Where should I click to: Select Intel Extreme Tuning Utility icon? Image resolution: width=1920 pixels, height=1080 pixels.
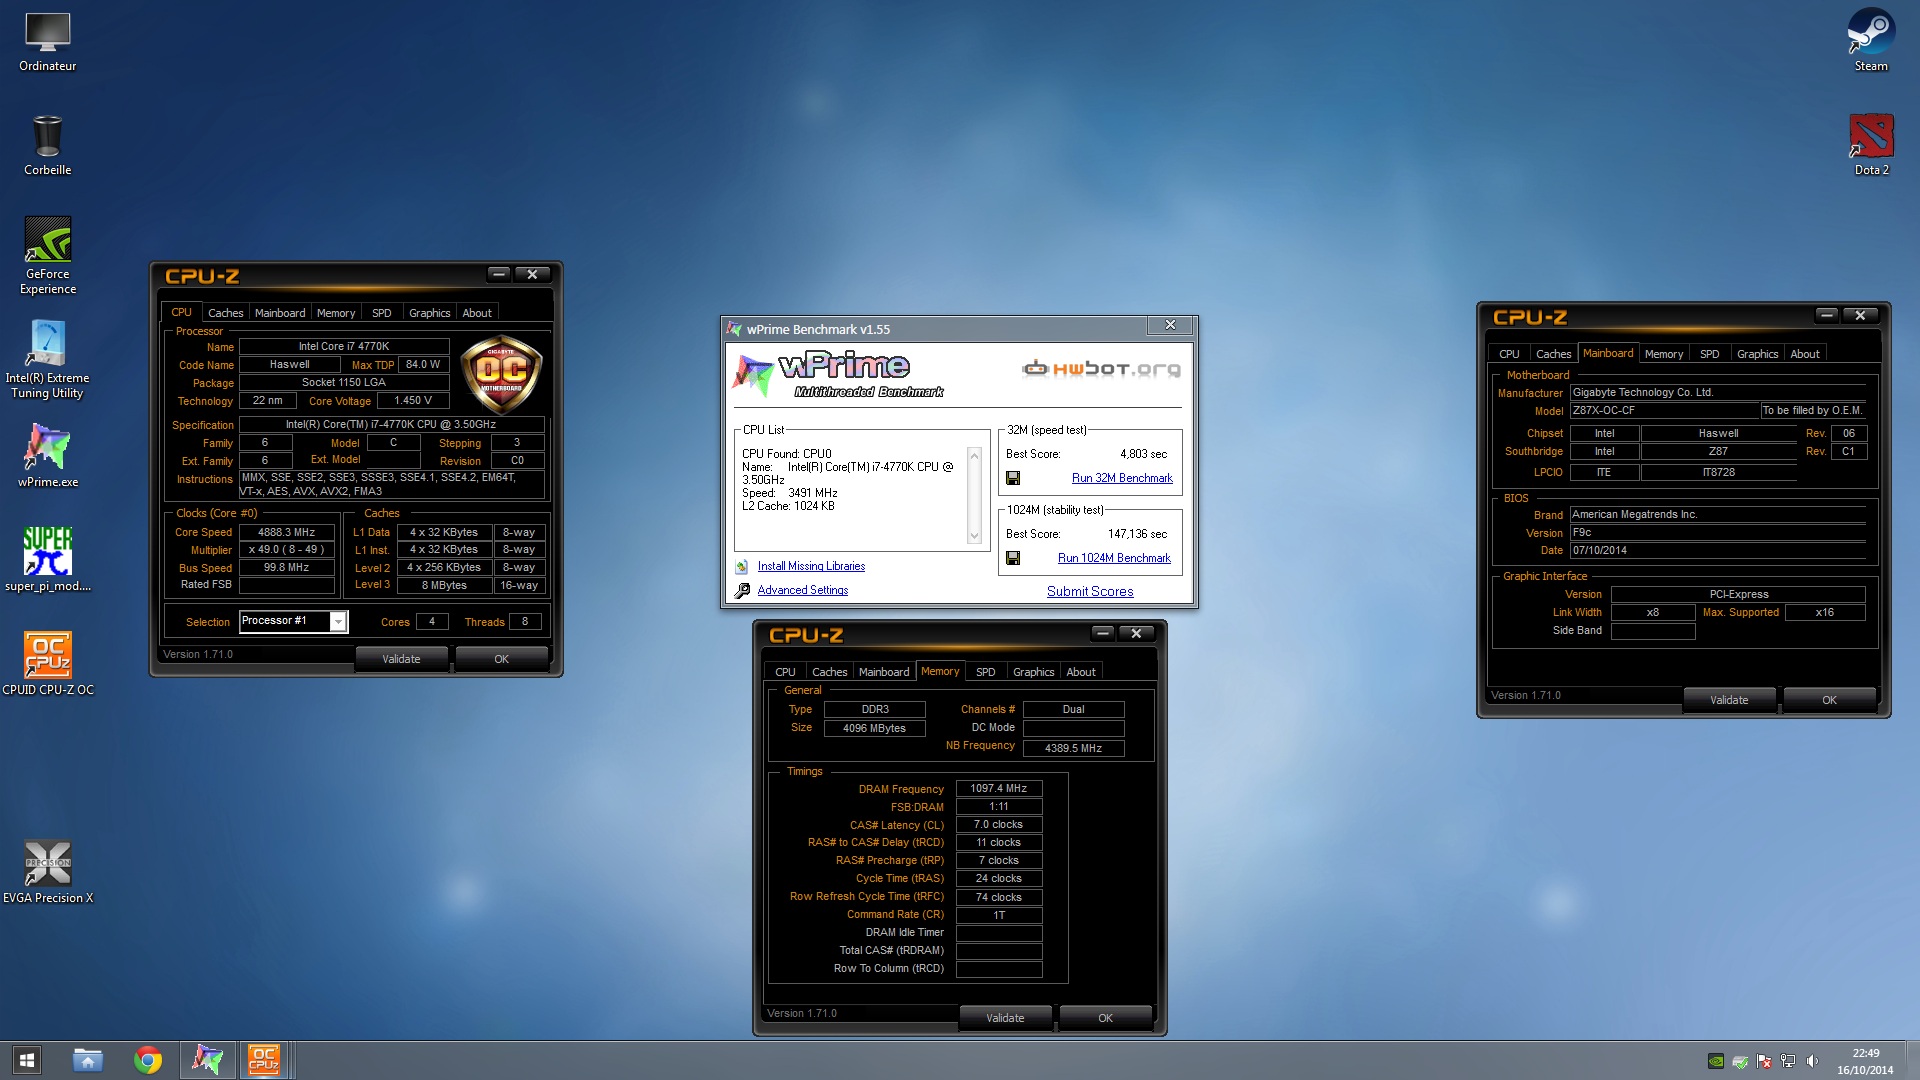pos(47,360)
